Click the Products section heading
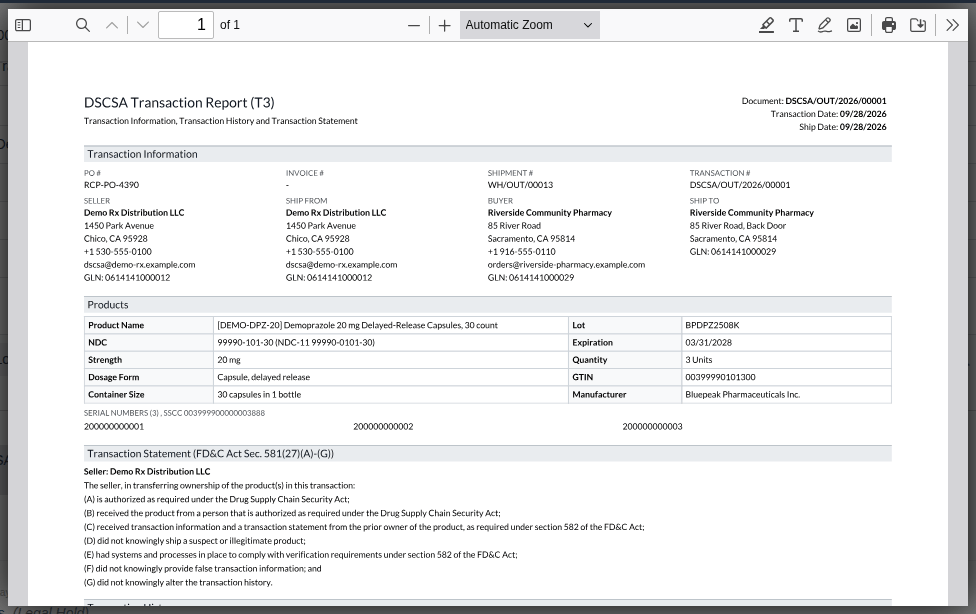The image size is (976, 614). (x=108, y=305)
